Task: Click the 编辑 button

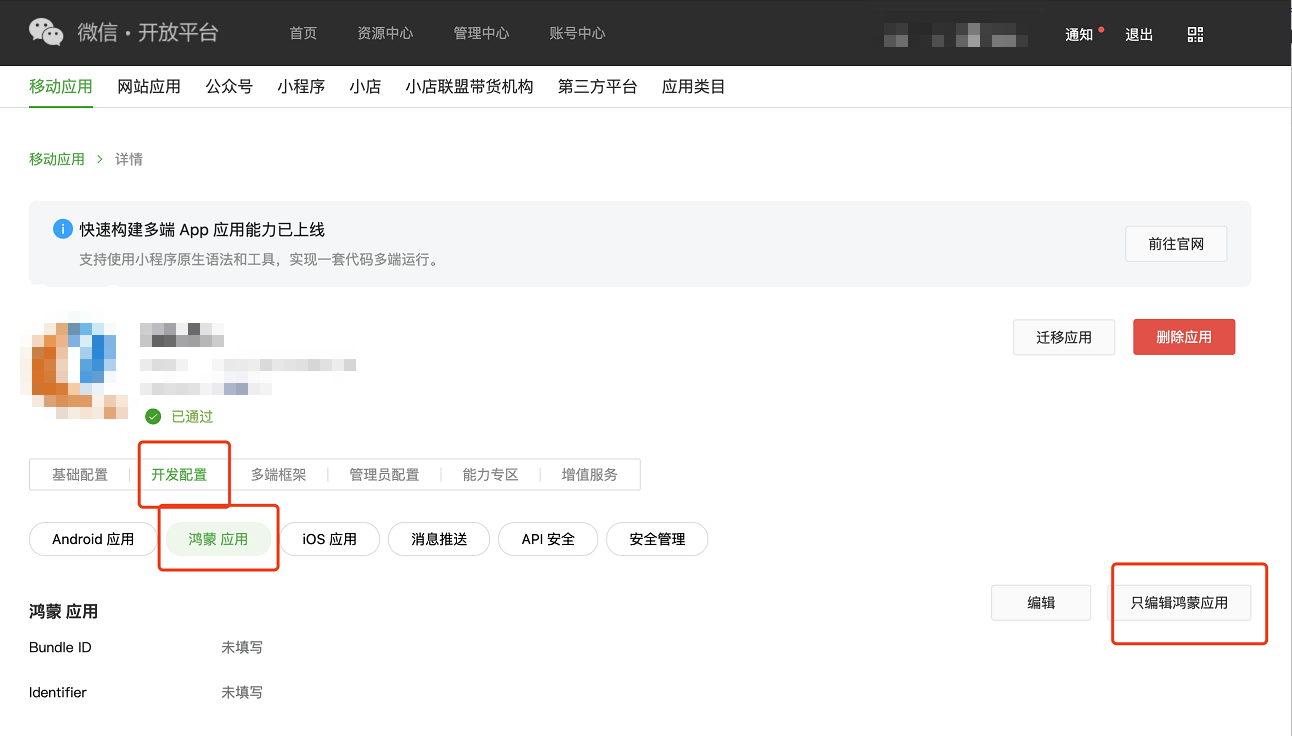Action: (x=1041, y=603)
